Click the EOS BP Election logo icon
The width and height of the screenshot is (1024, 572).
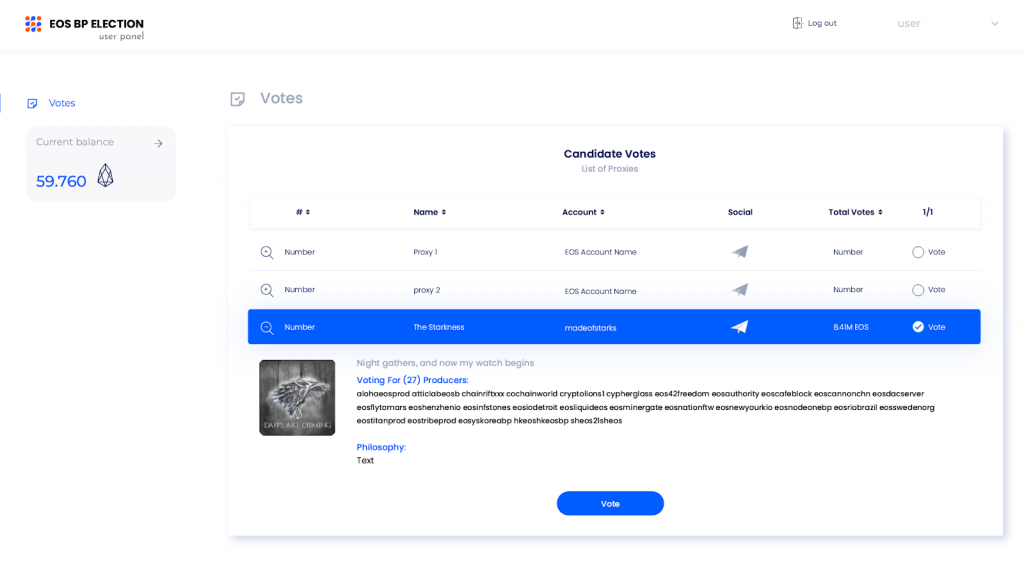pos(33,24)
